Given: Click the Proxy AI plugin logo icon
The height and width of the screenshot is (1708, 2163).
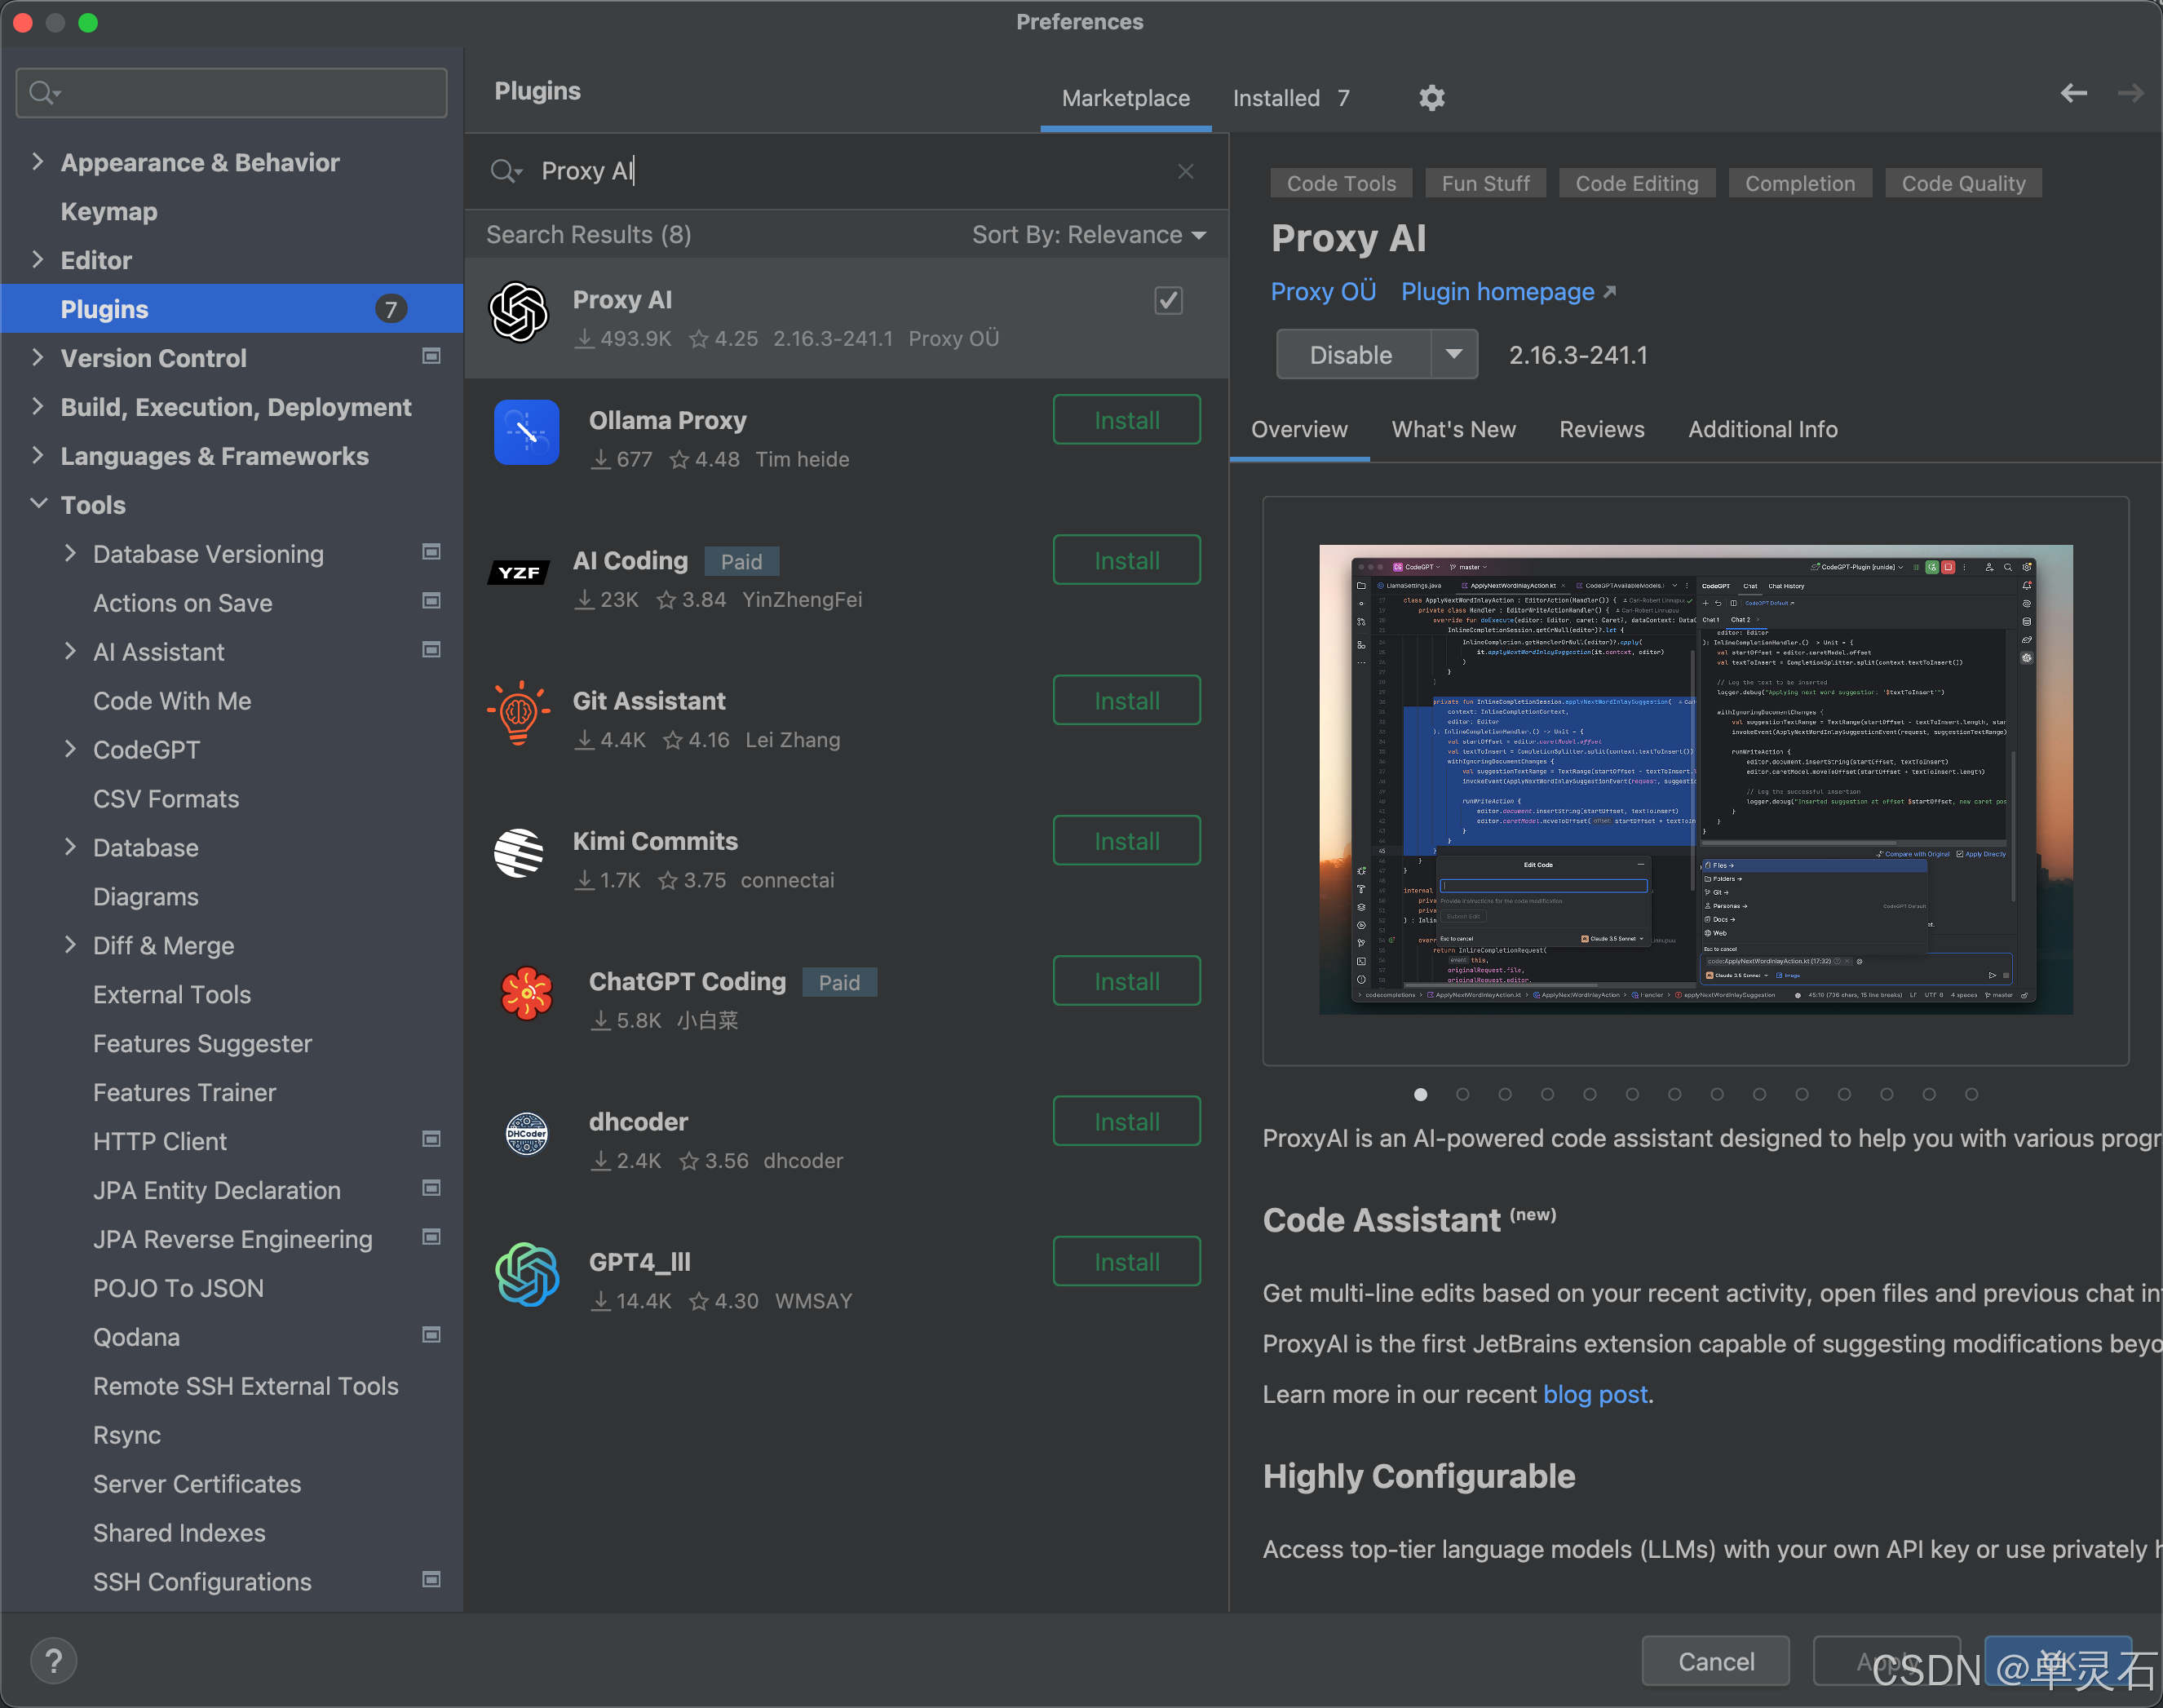Looking at the screenshot, I should [519, 313].
